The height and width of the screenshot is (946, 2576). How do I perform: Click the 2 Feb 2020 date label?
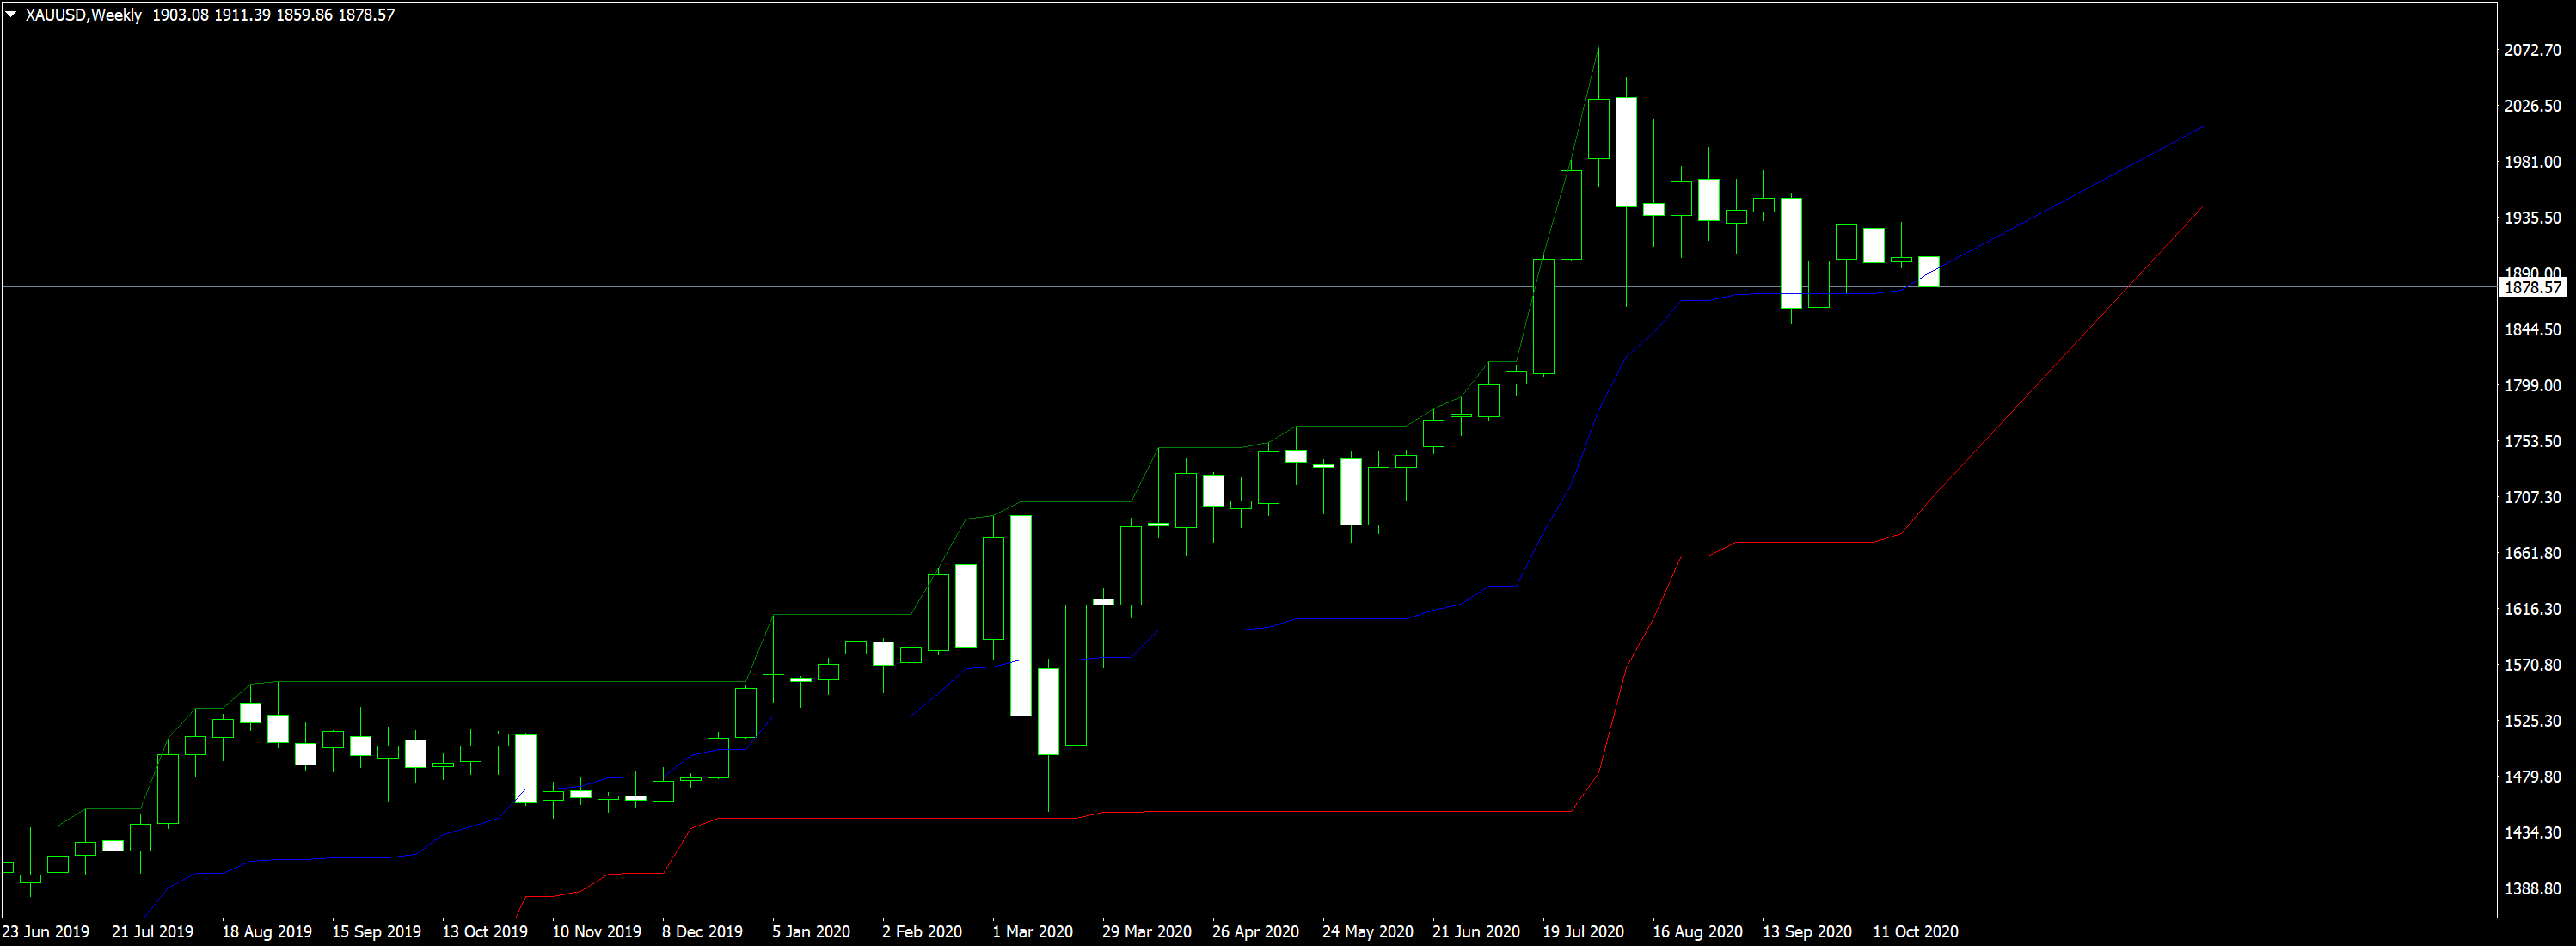pos(922,932)
